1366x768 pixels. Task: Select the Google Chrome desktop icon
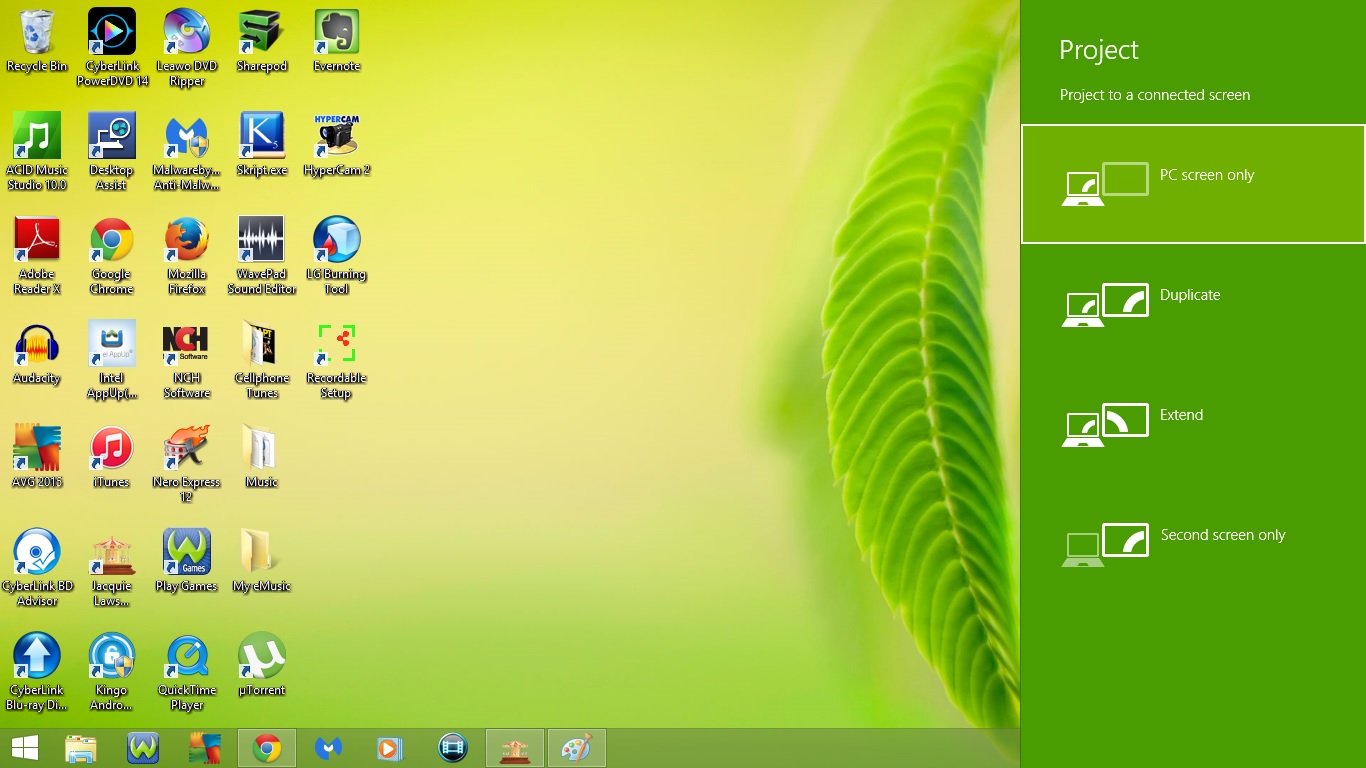112,256
